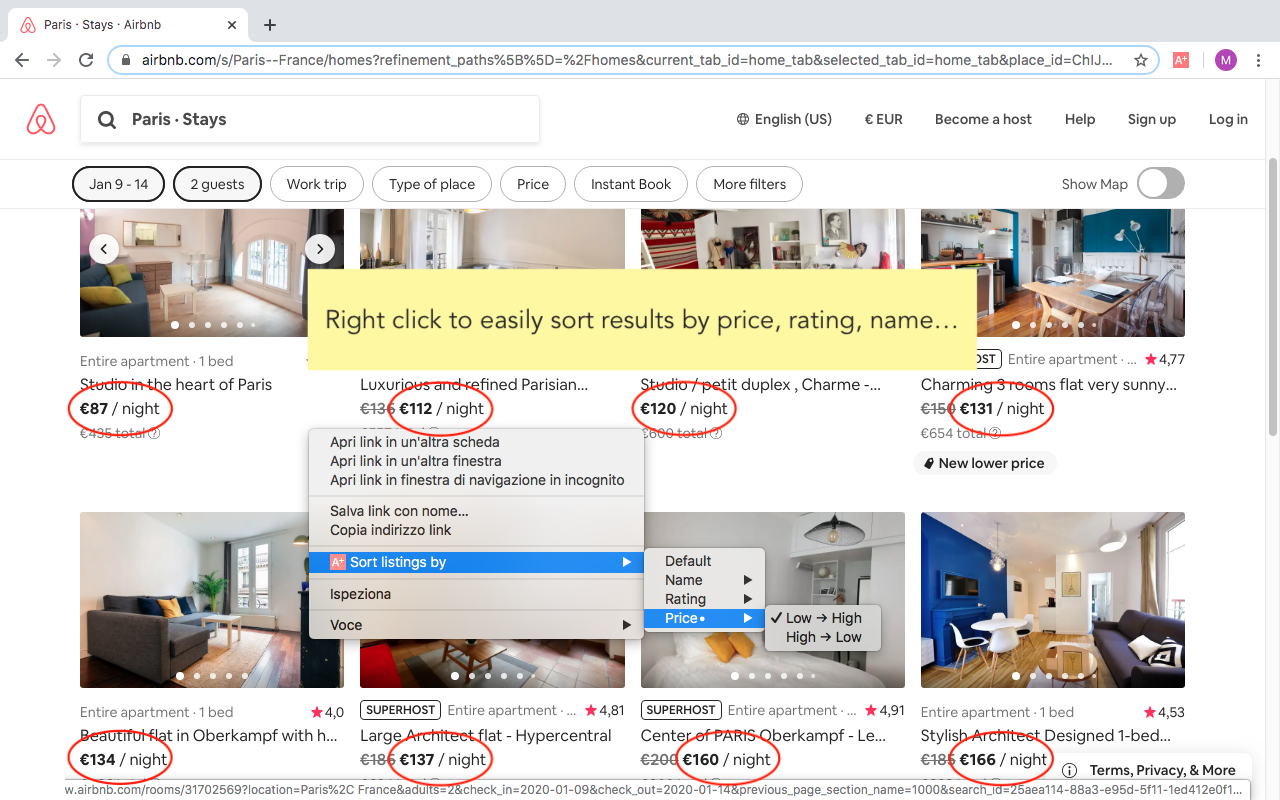Expand the Name sort submenu

point(704,580)
